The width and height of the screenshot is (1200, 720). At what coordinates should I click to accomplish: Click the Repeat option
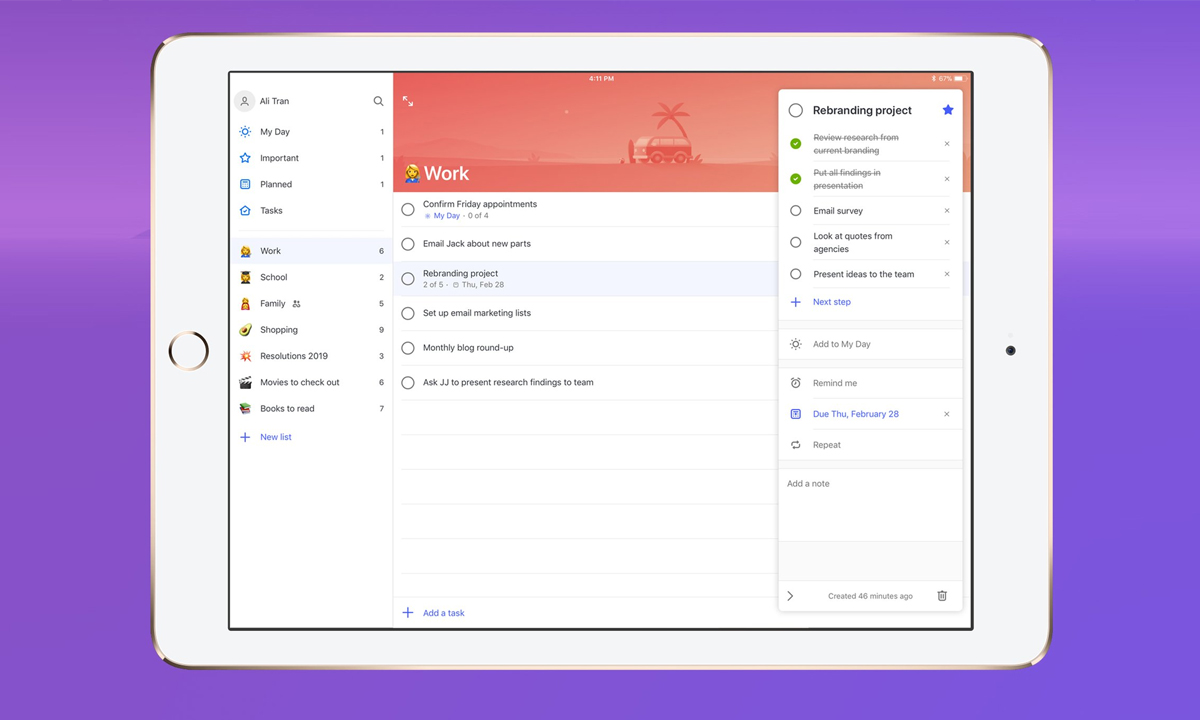point(827,445)
